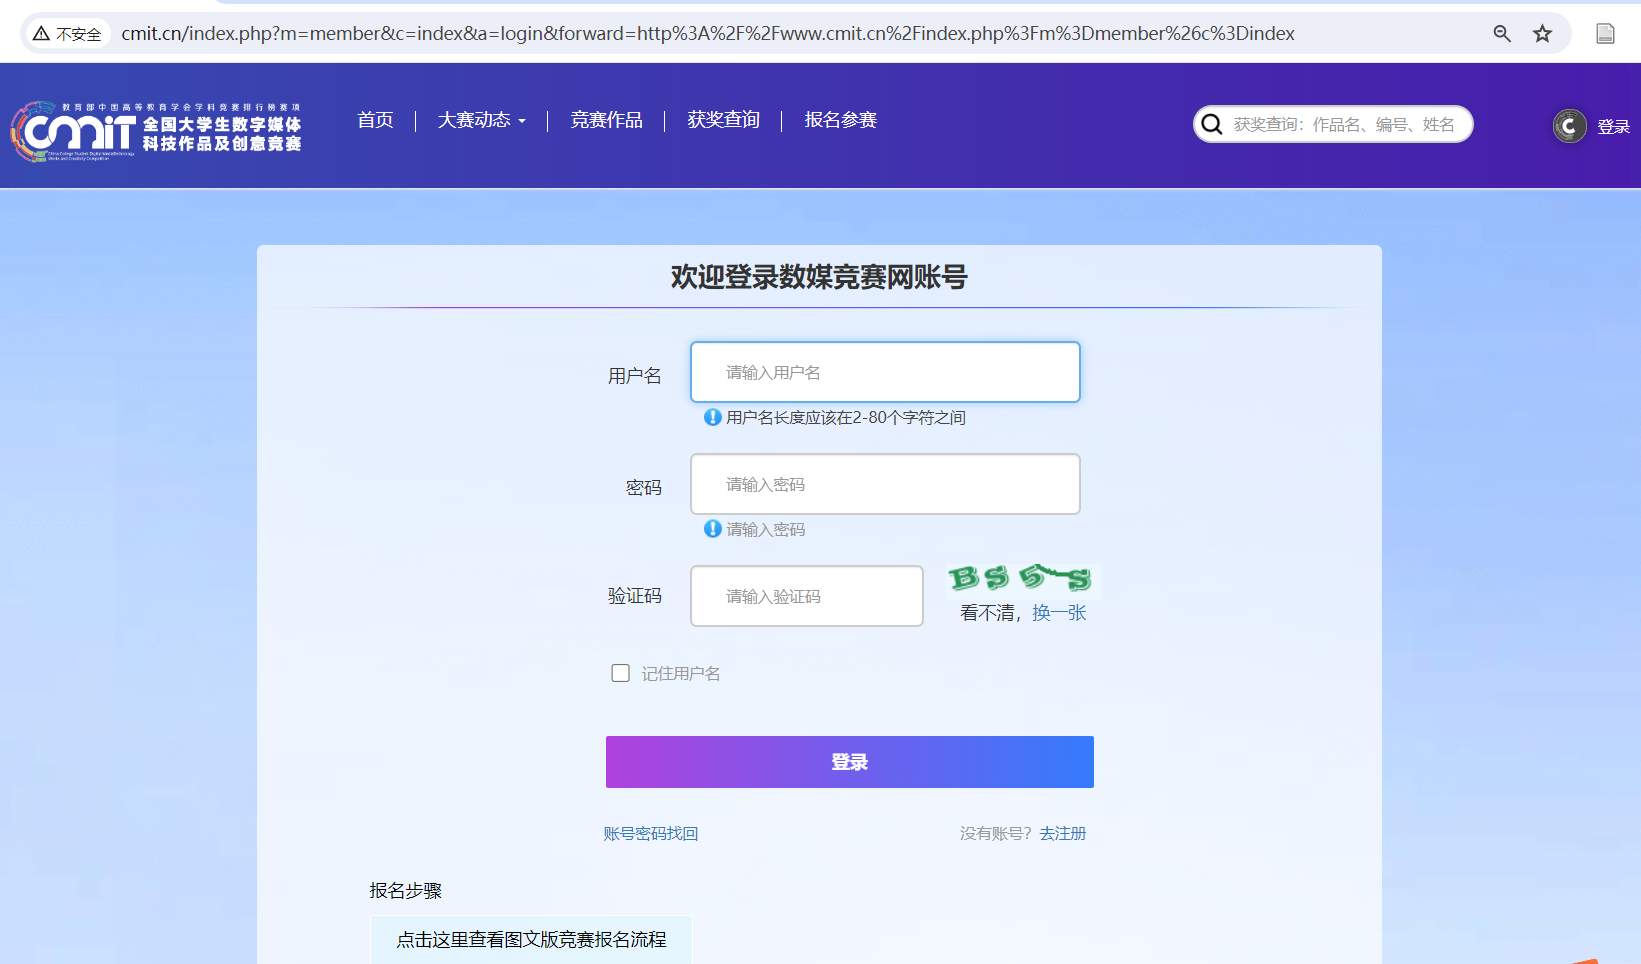The height and width of the screenshot is (964, 1641).
Task: Expand the 大赛动态 dropdown menu
Action: pos(481,120)
